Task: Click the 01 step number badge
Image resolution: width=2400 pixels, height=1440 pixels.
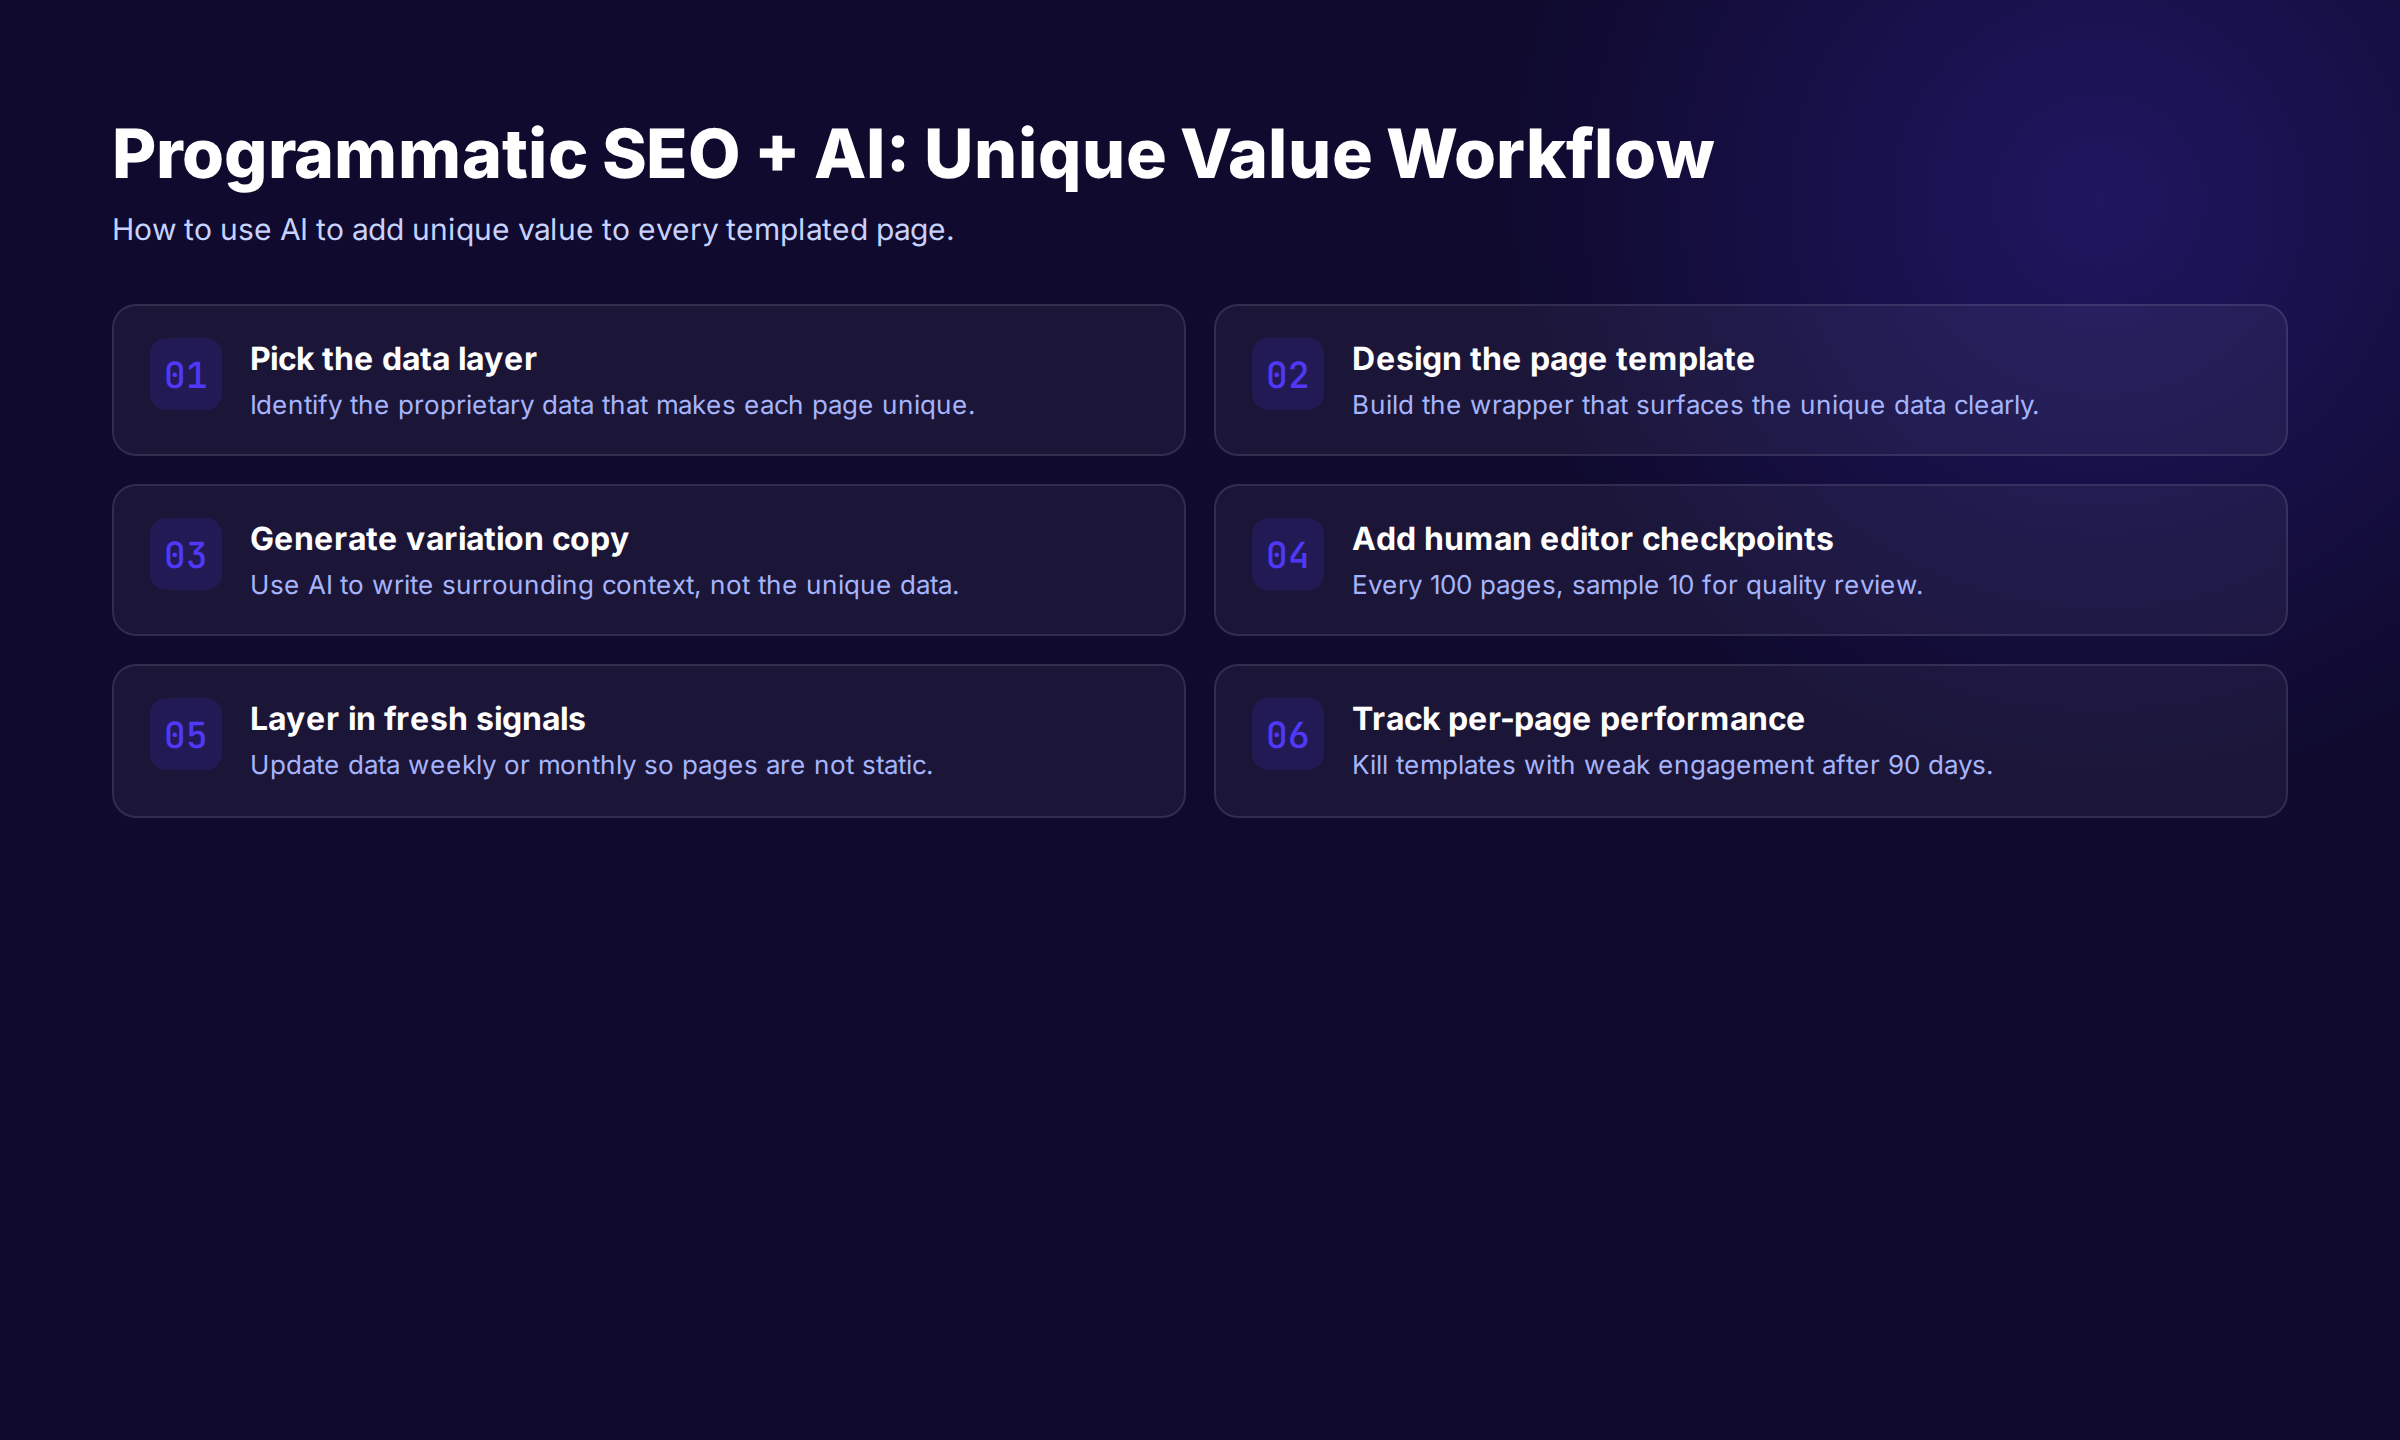Action: coord(186,374)
